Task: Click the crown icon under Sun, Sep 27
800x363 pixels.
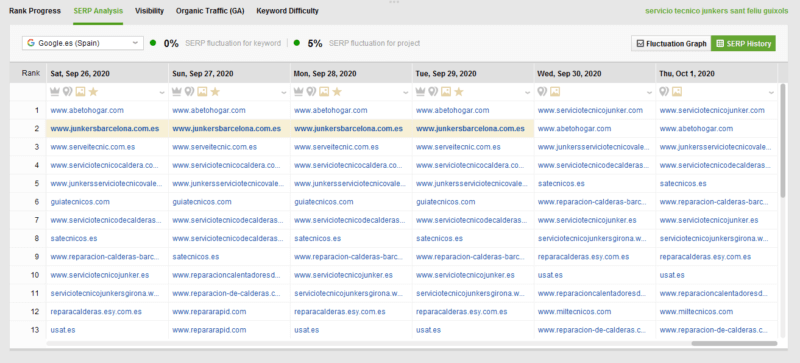Action: point(177,92)
